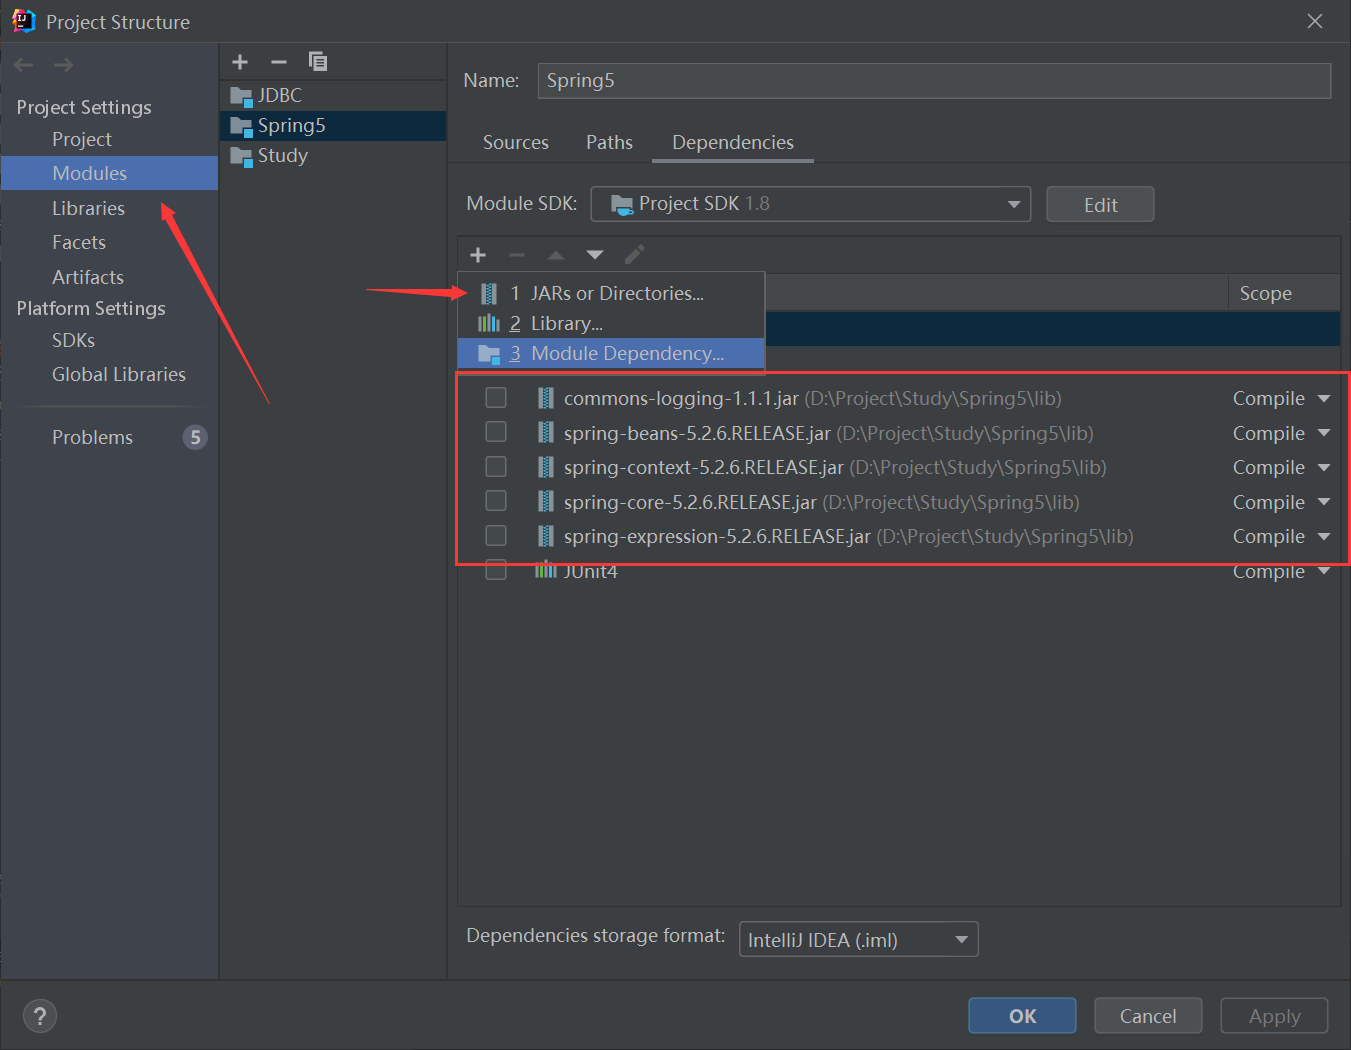
Task: Click the Edit SDK button
Action: [x=1100, y=204]
